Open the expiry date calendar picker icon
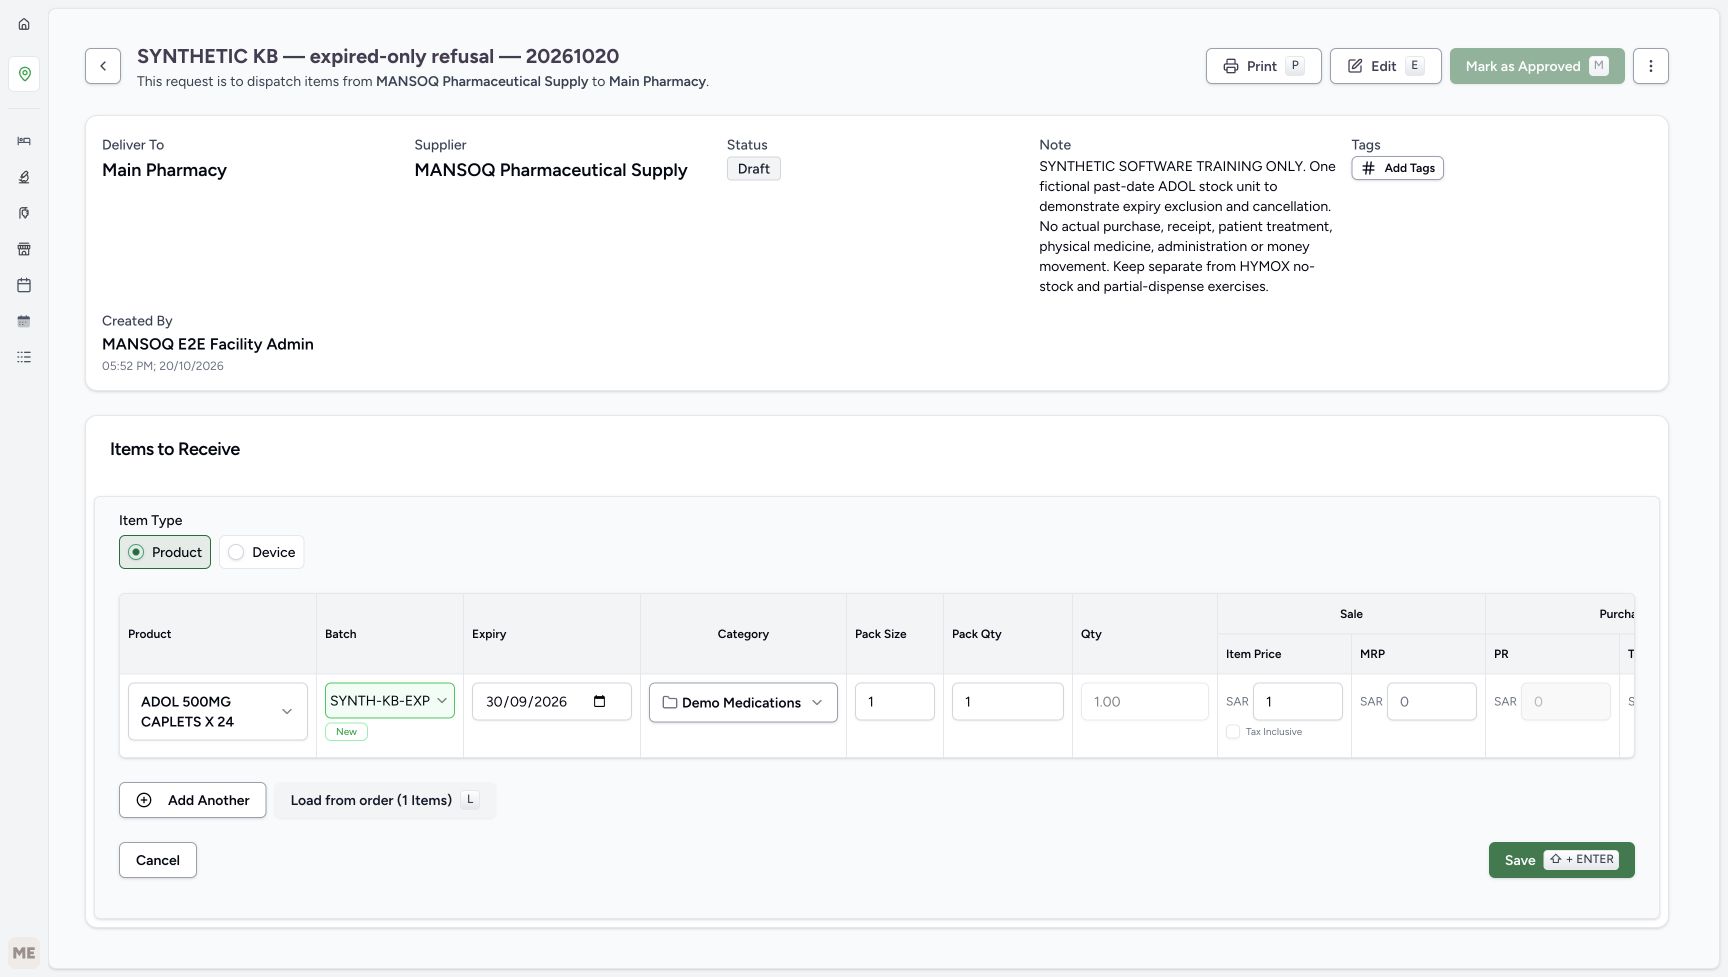This screenshot has height=977, width=1728. click(600, 701)
